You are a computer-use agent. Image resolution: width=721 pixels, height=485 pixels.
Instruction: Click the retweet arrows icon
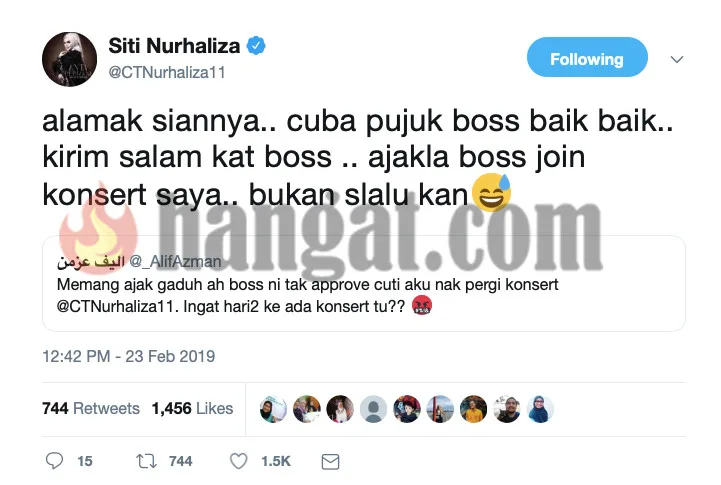coord(147,461)
